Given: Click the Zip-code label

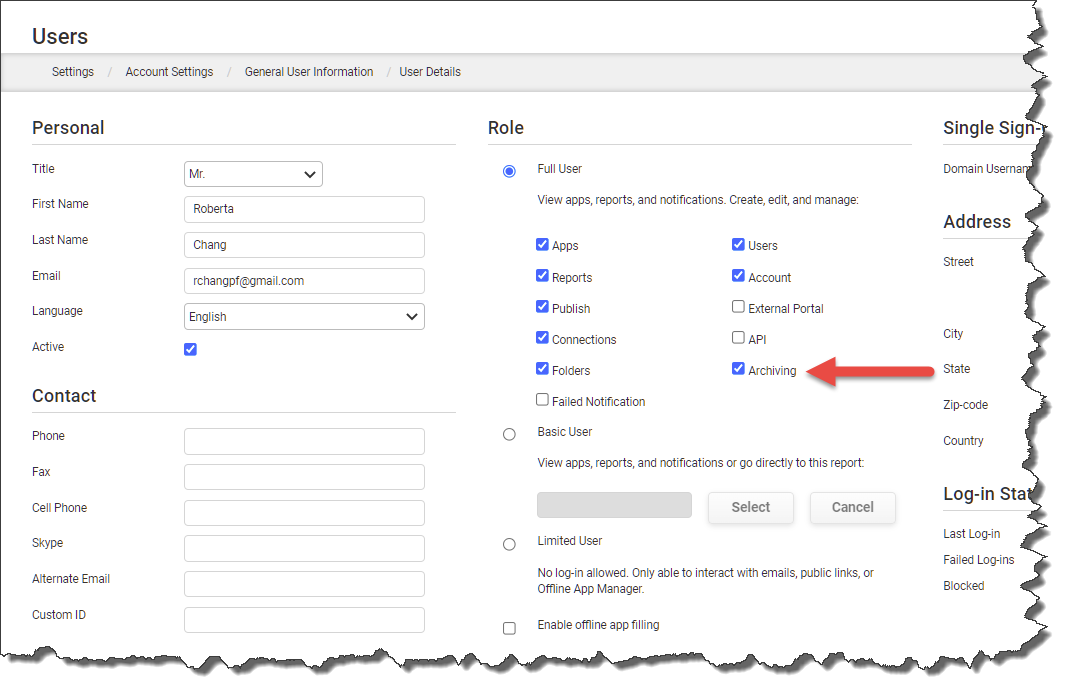Looking at the screenshot, I should coord(965,405).
